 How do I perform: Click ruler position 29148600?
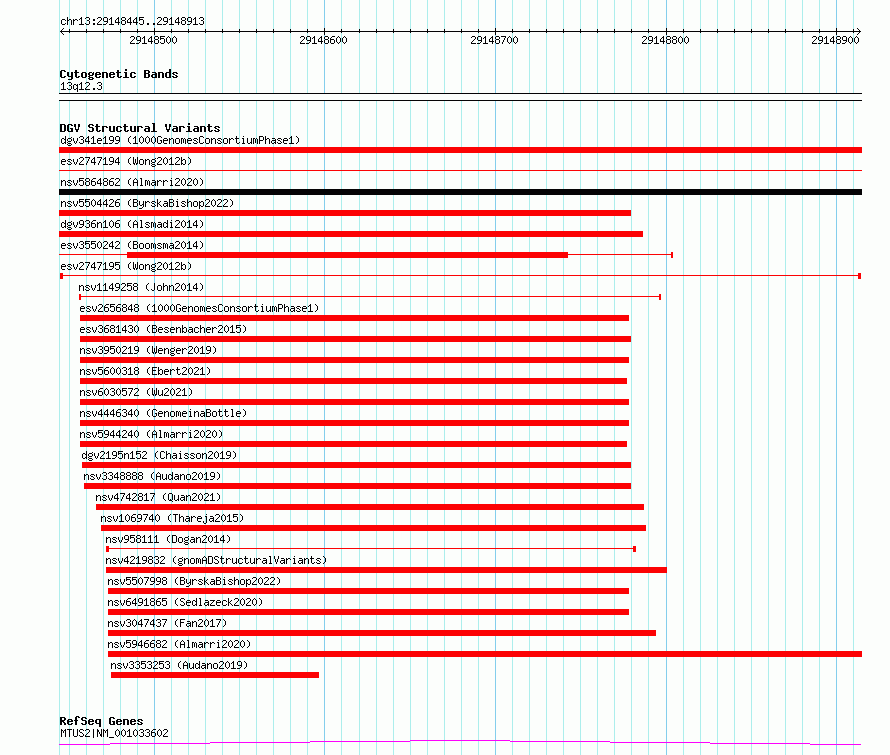click(324, 40)
